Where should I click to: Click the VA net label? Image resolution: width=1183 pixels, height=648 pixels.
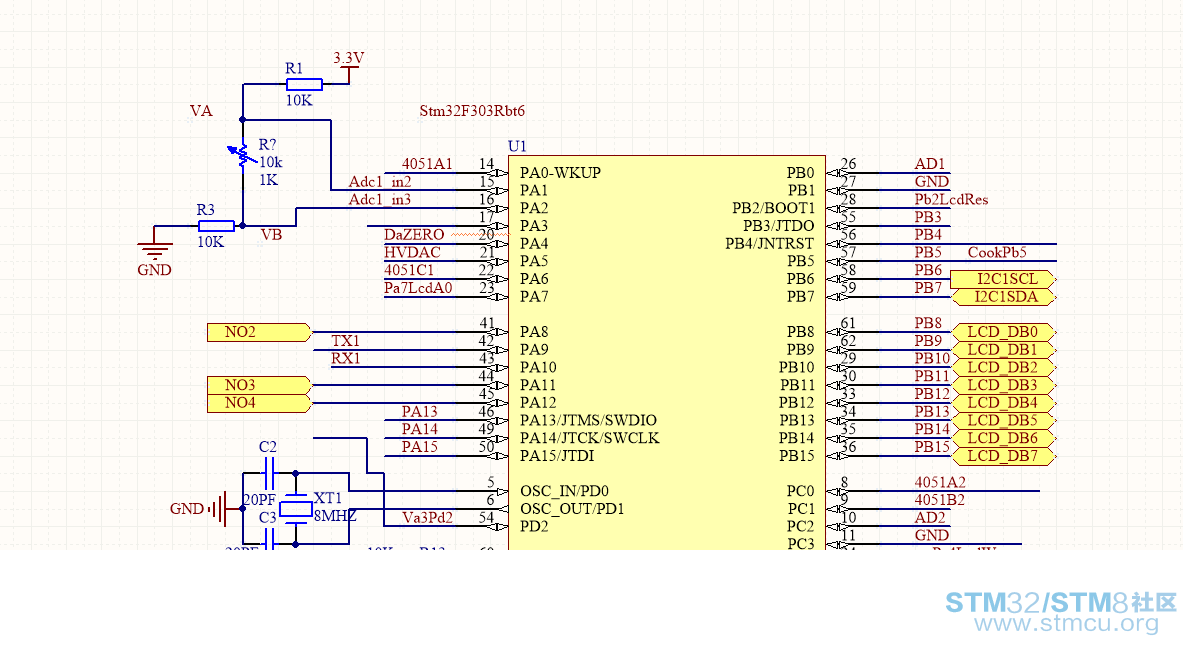[x=201, y=111]
